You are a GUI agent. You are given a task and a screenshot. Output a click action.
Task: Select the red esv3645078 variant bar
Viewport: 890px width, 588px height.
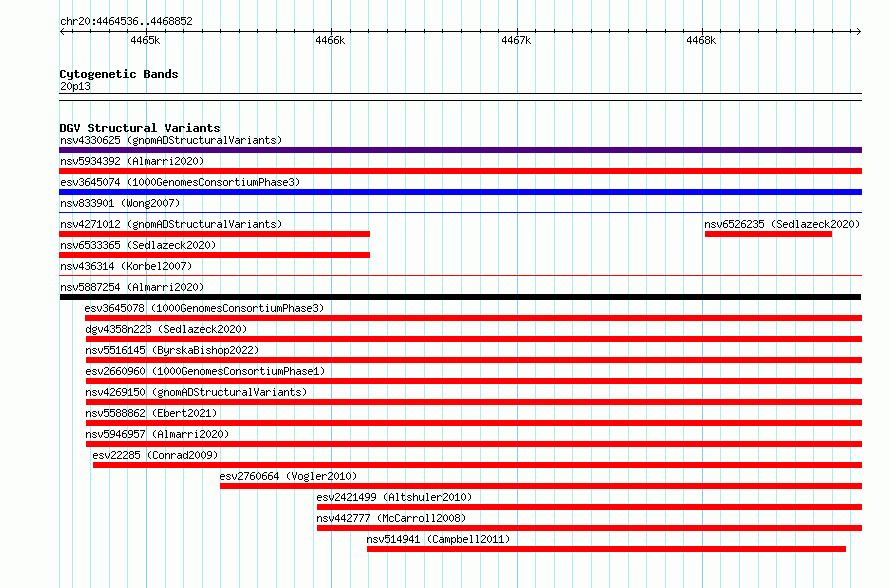tap(473, 318)
